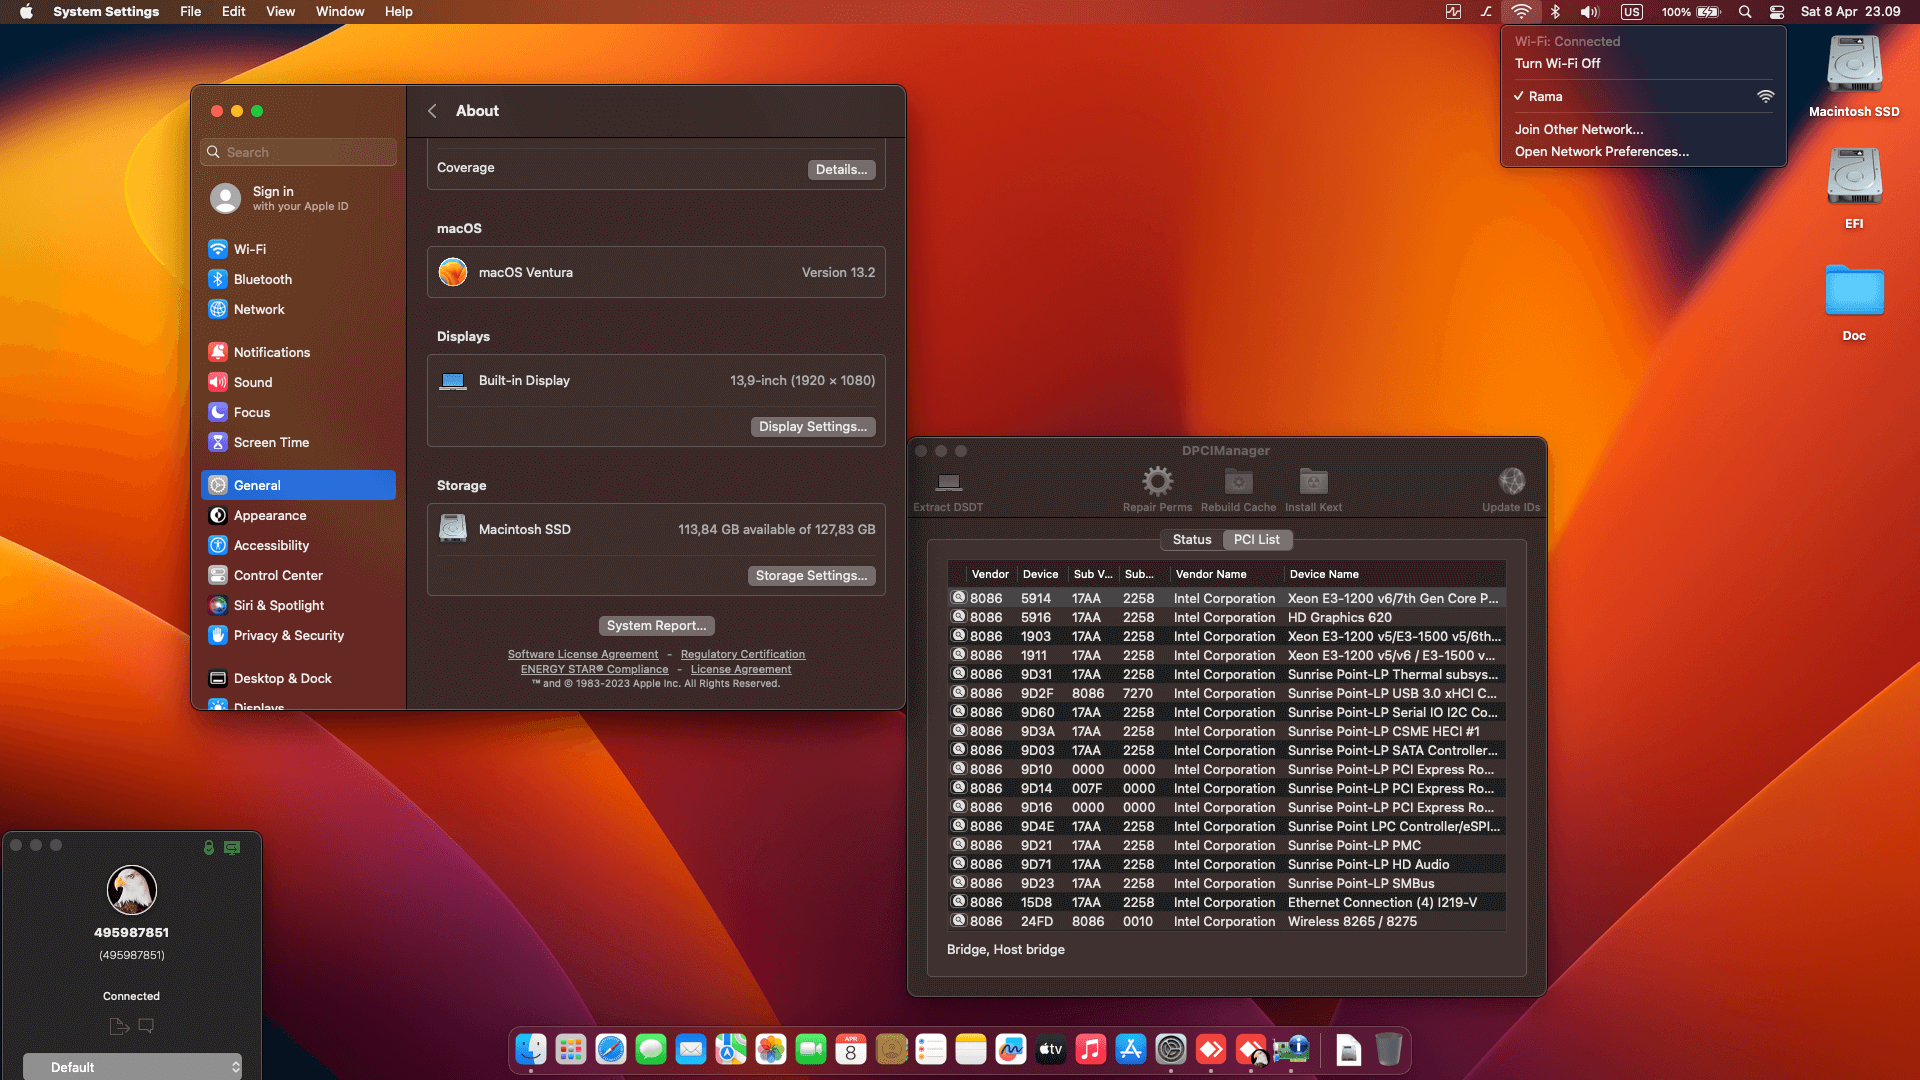Click the eagle avatar in AnyDesk window
1920x1080 pixels.
(x=132, y=890)
